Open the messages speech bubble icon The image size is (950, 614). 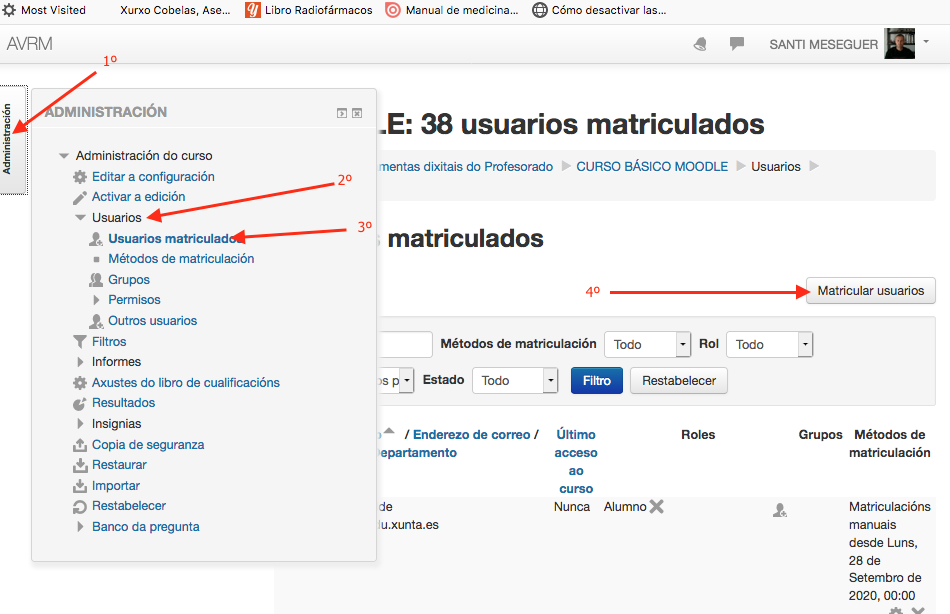737,44
